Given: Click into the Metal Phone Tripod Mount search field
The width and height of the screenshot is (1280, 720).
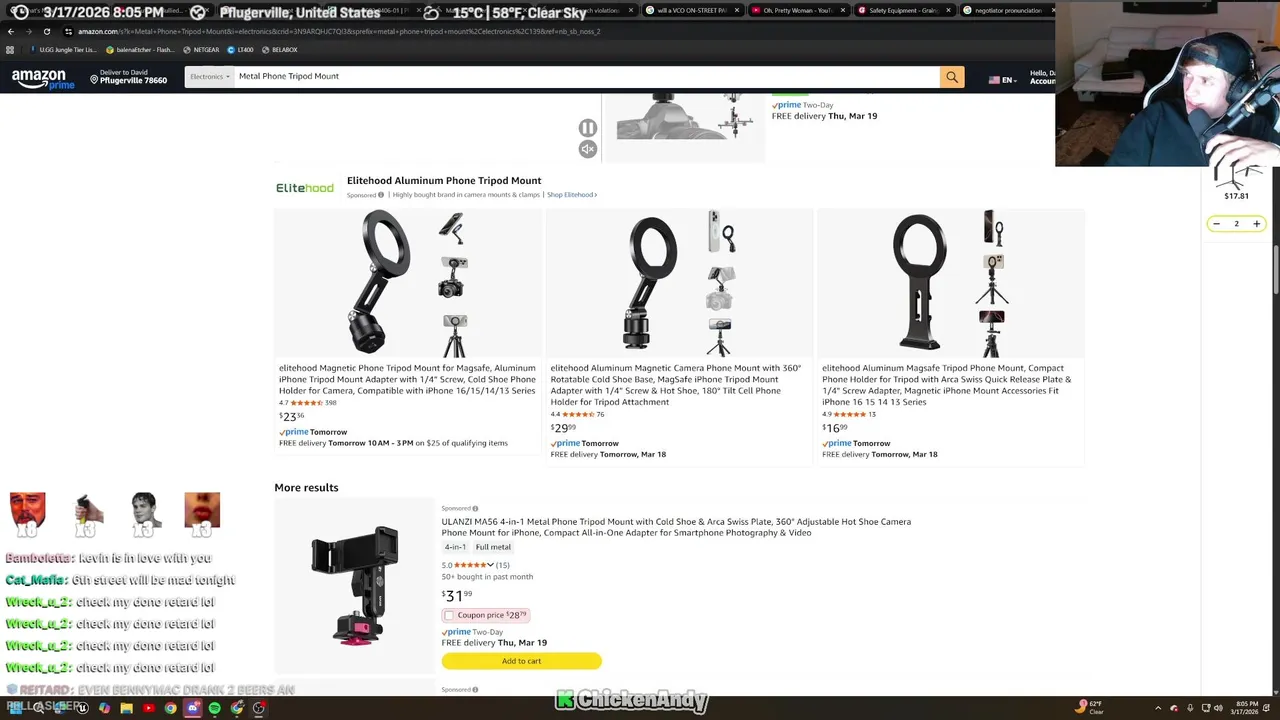Looking at the screenshot, I should 587,77.
